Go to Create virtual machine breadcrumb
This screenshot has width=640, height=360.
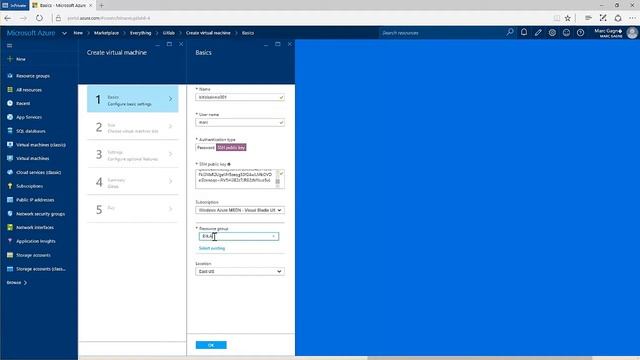[x=208, y=33]
